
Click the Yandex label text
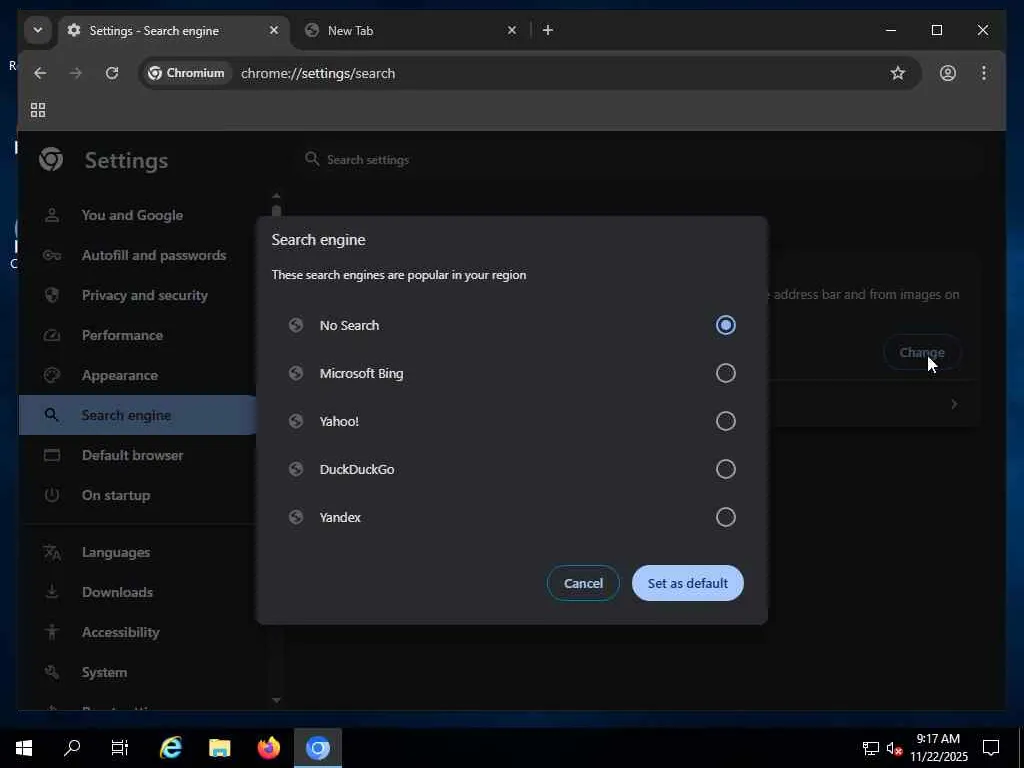coord(340,517)
